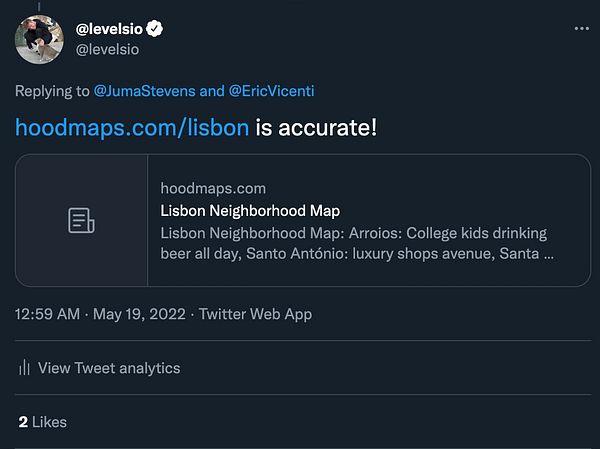Click the gray @levelsio handle
Image resolution: width=600 pixels, height=449 pixels.
point(107,49)
